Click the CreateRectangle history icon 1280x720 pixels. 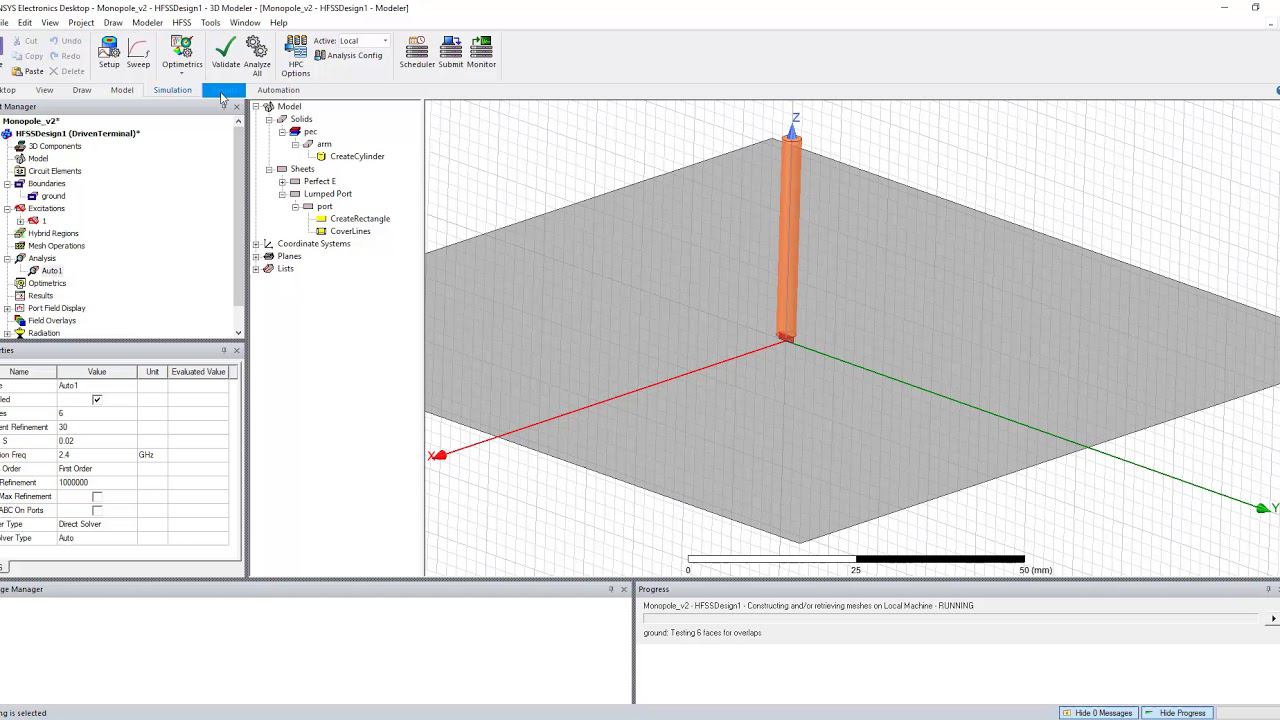[321, 219]
